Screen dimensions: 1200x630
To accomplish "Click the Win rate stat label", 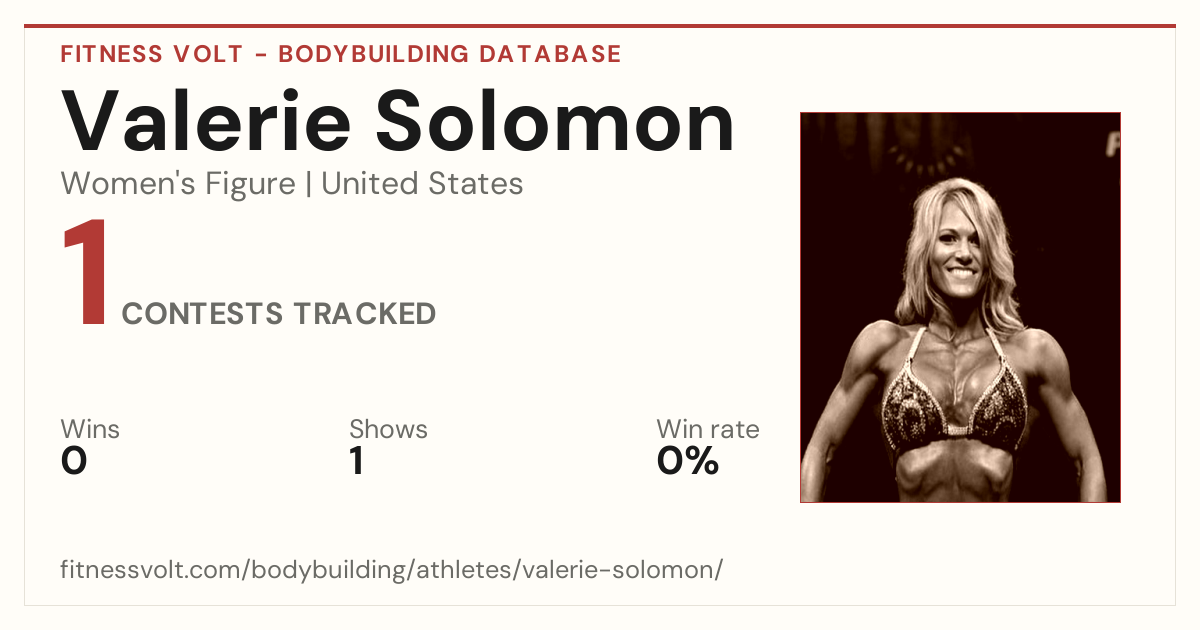I will [x=708, y=429].
